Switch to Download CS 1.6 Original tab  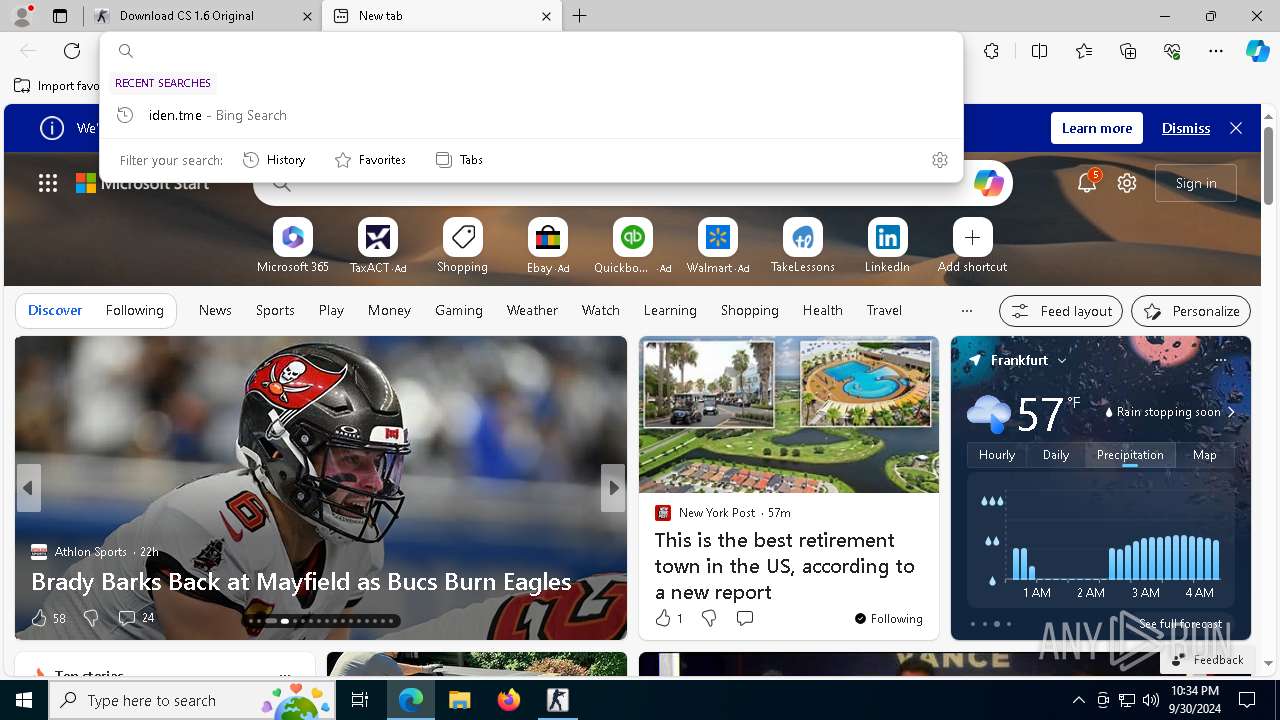(x=203, y=16)
